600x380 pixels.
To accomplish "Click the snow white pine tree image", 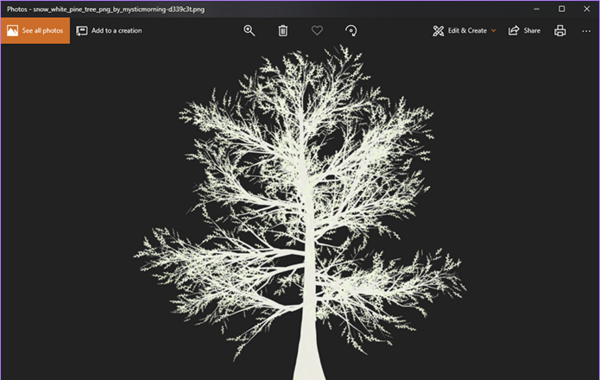I will tap(301, 212).
